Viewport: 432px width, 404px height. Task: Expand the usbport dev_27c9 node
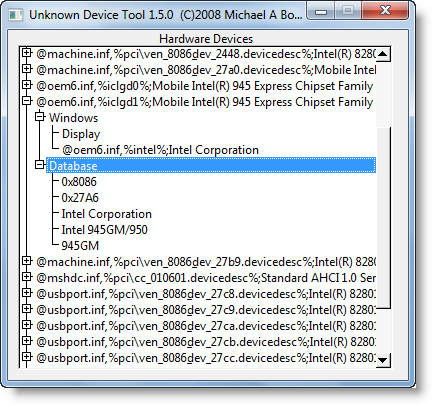(26, 309)
